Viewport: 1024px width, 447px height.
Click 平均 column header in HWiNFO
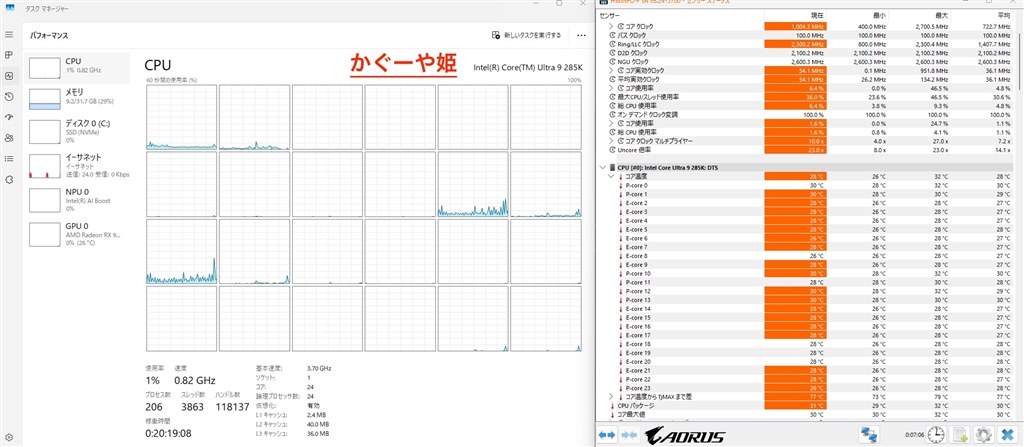tap(982, 14)
